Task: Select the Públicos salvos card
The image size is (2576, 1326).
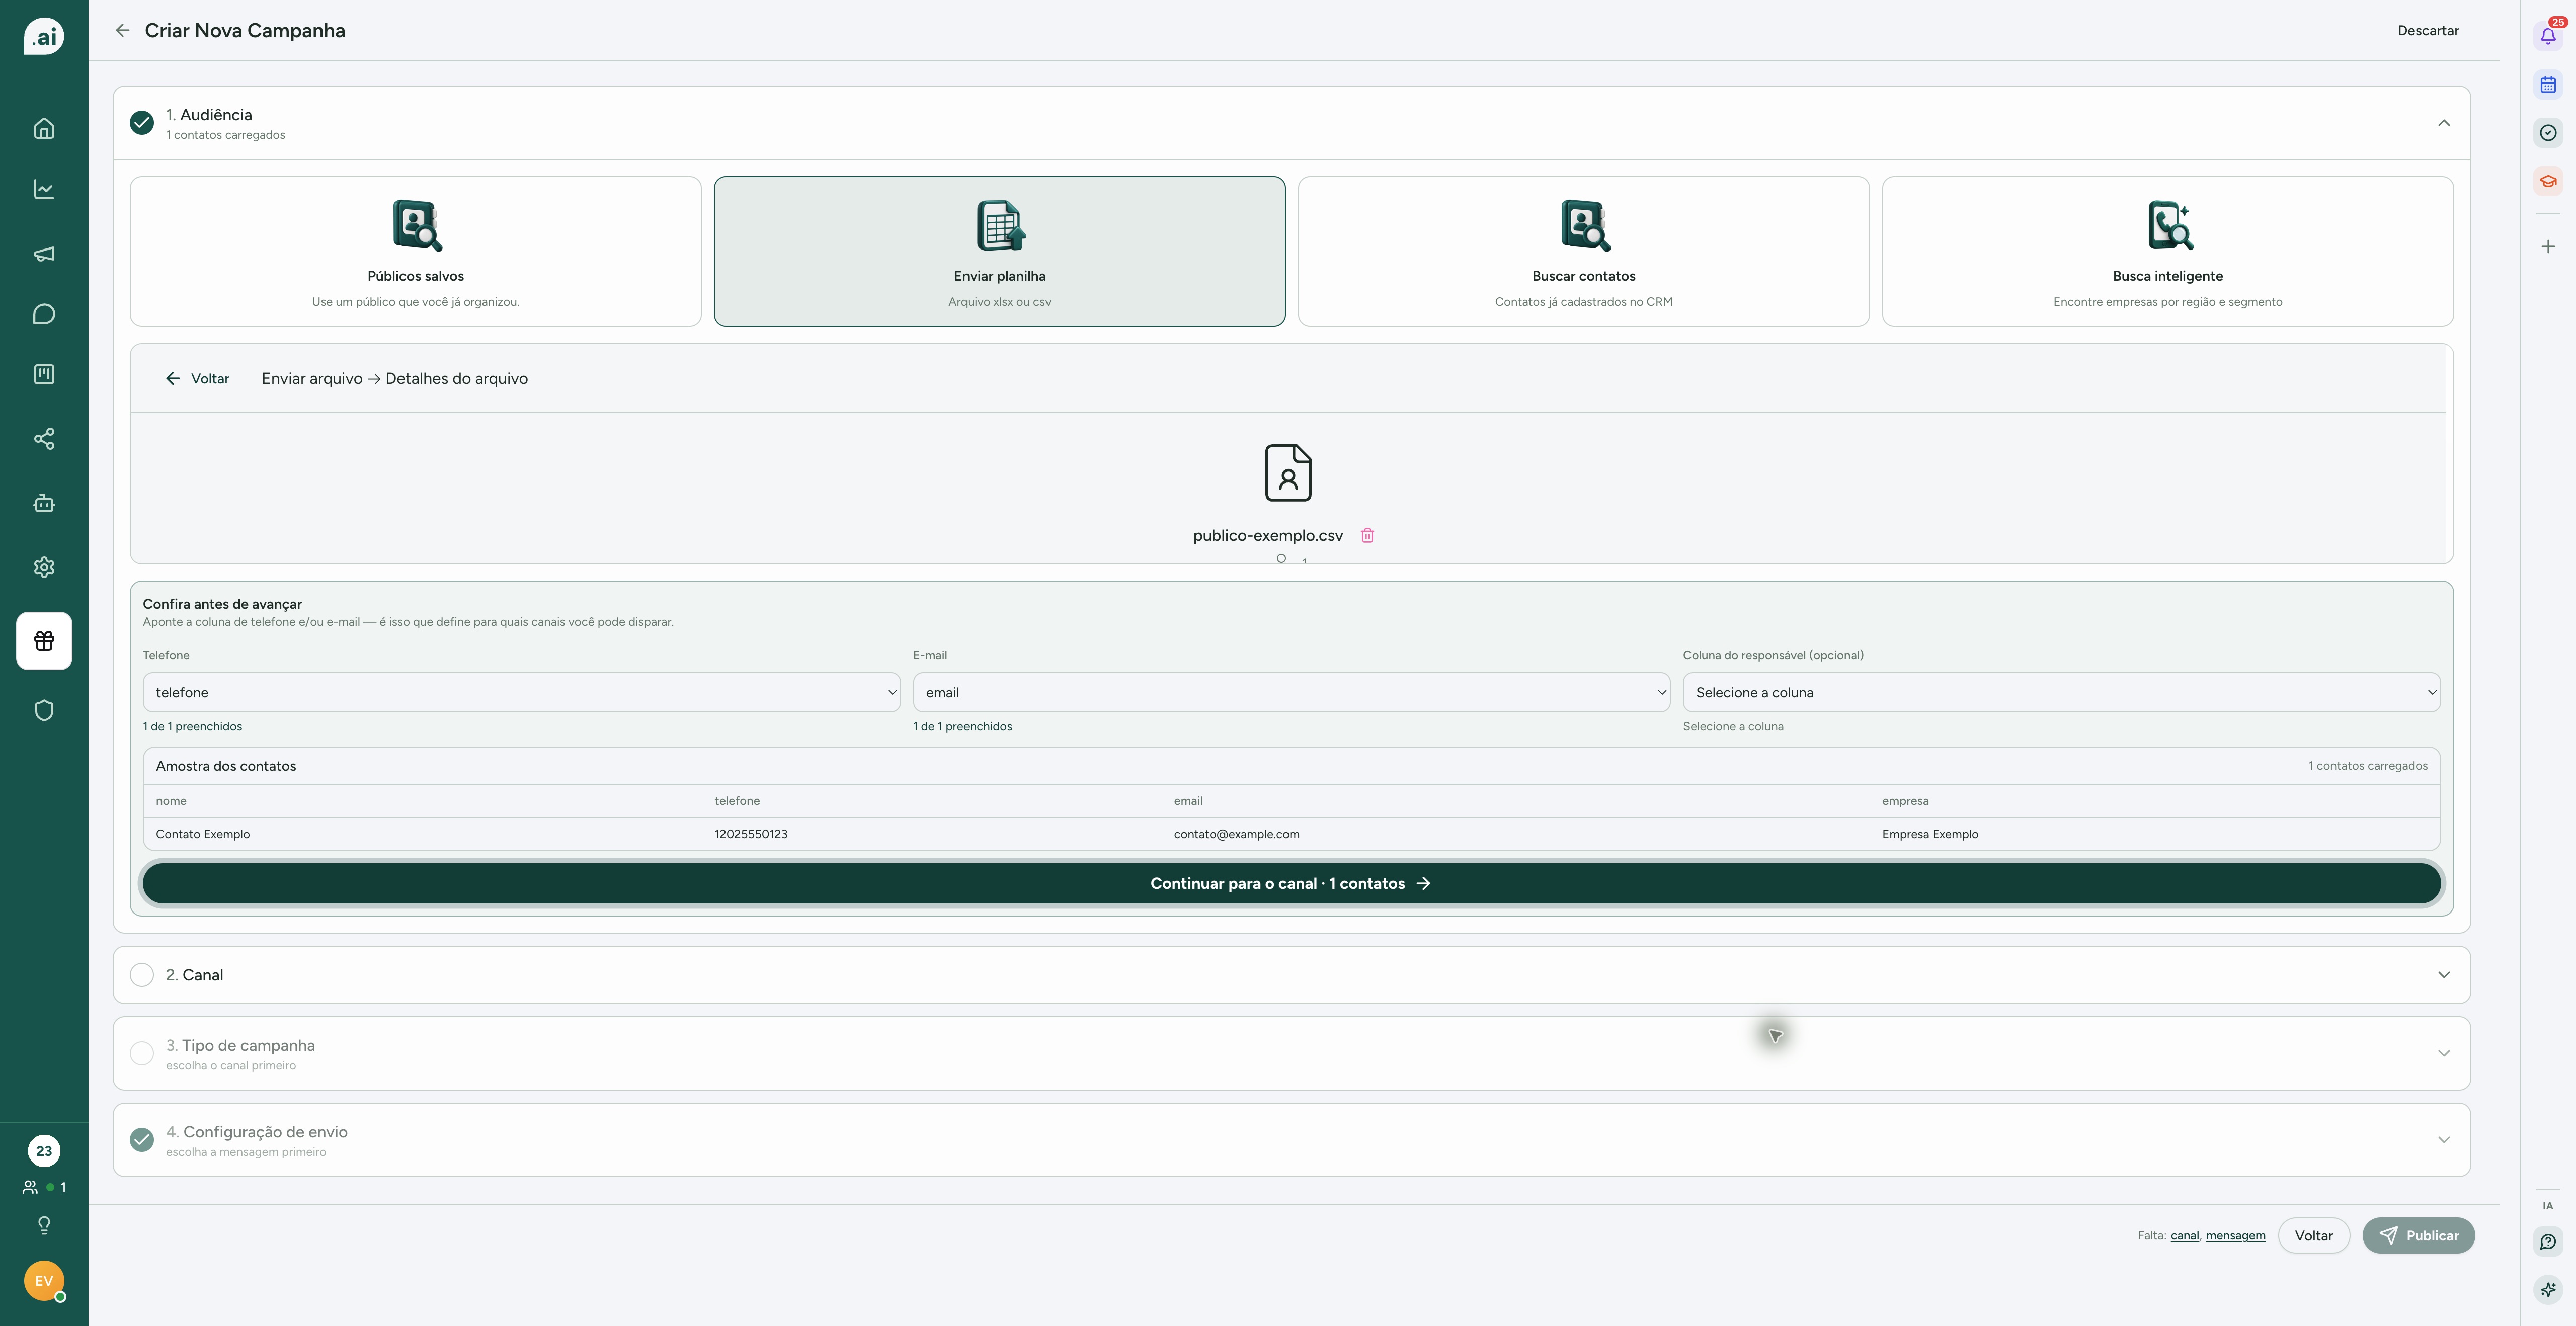Action: 415,252
